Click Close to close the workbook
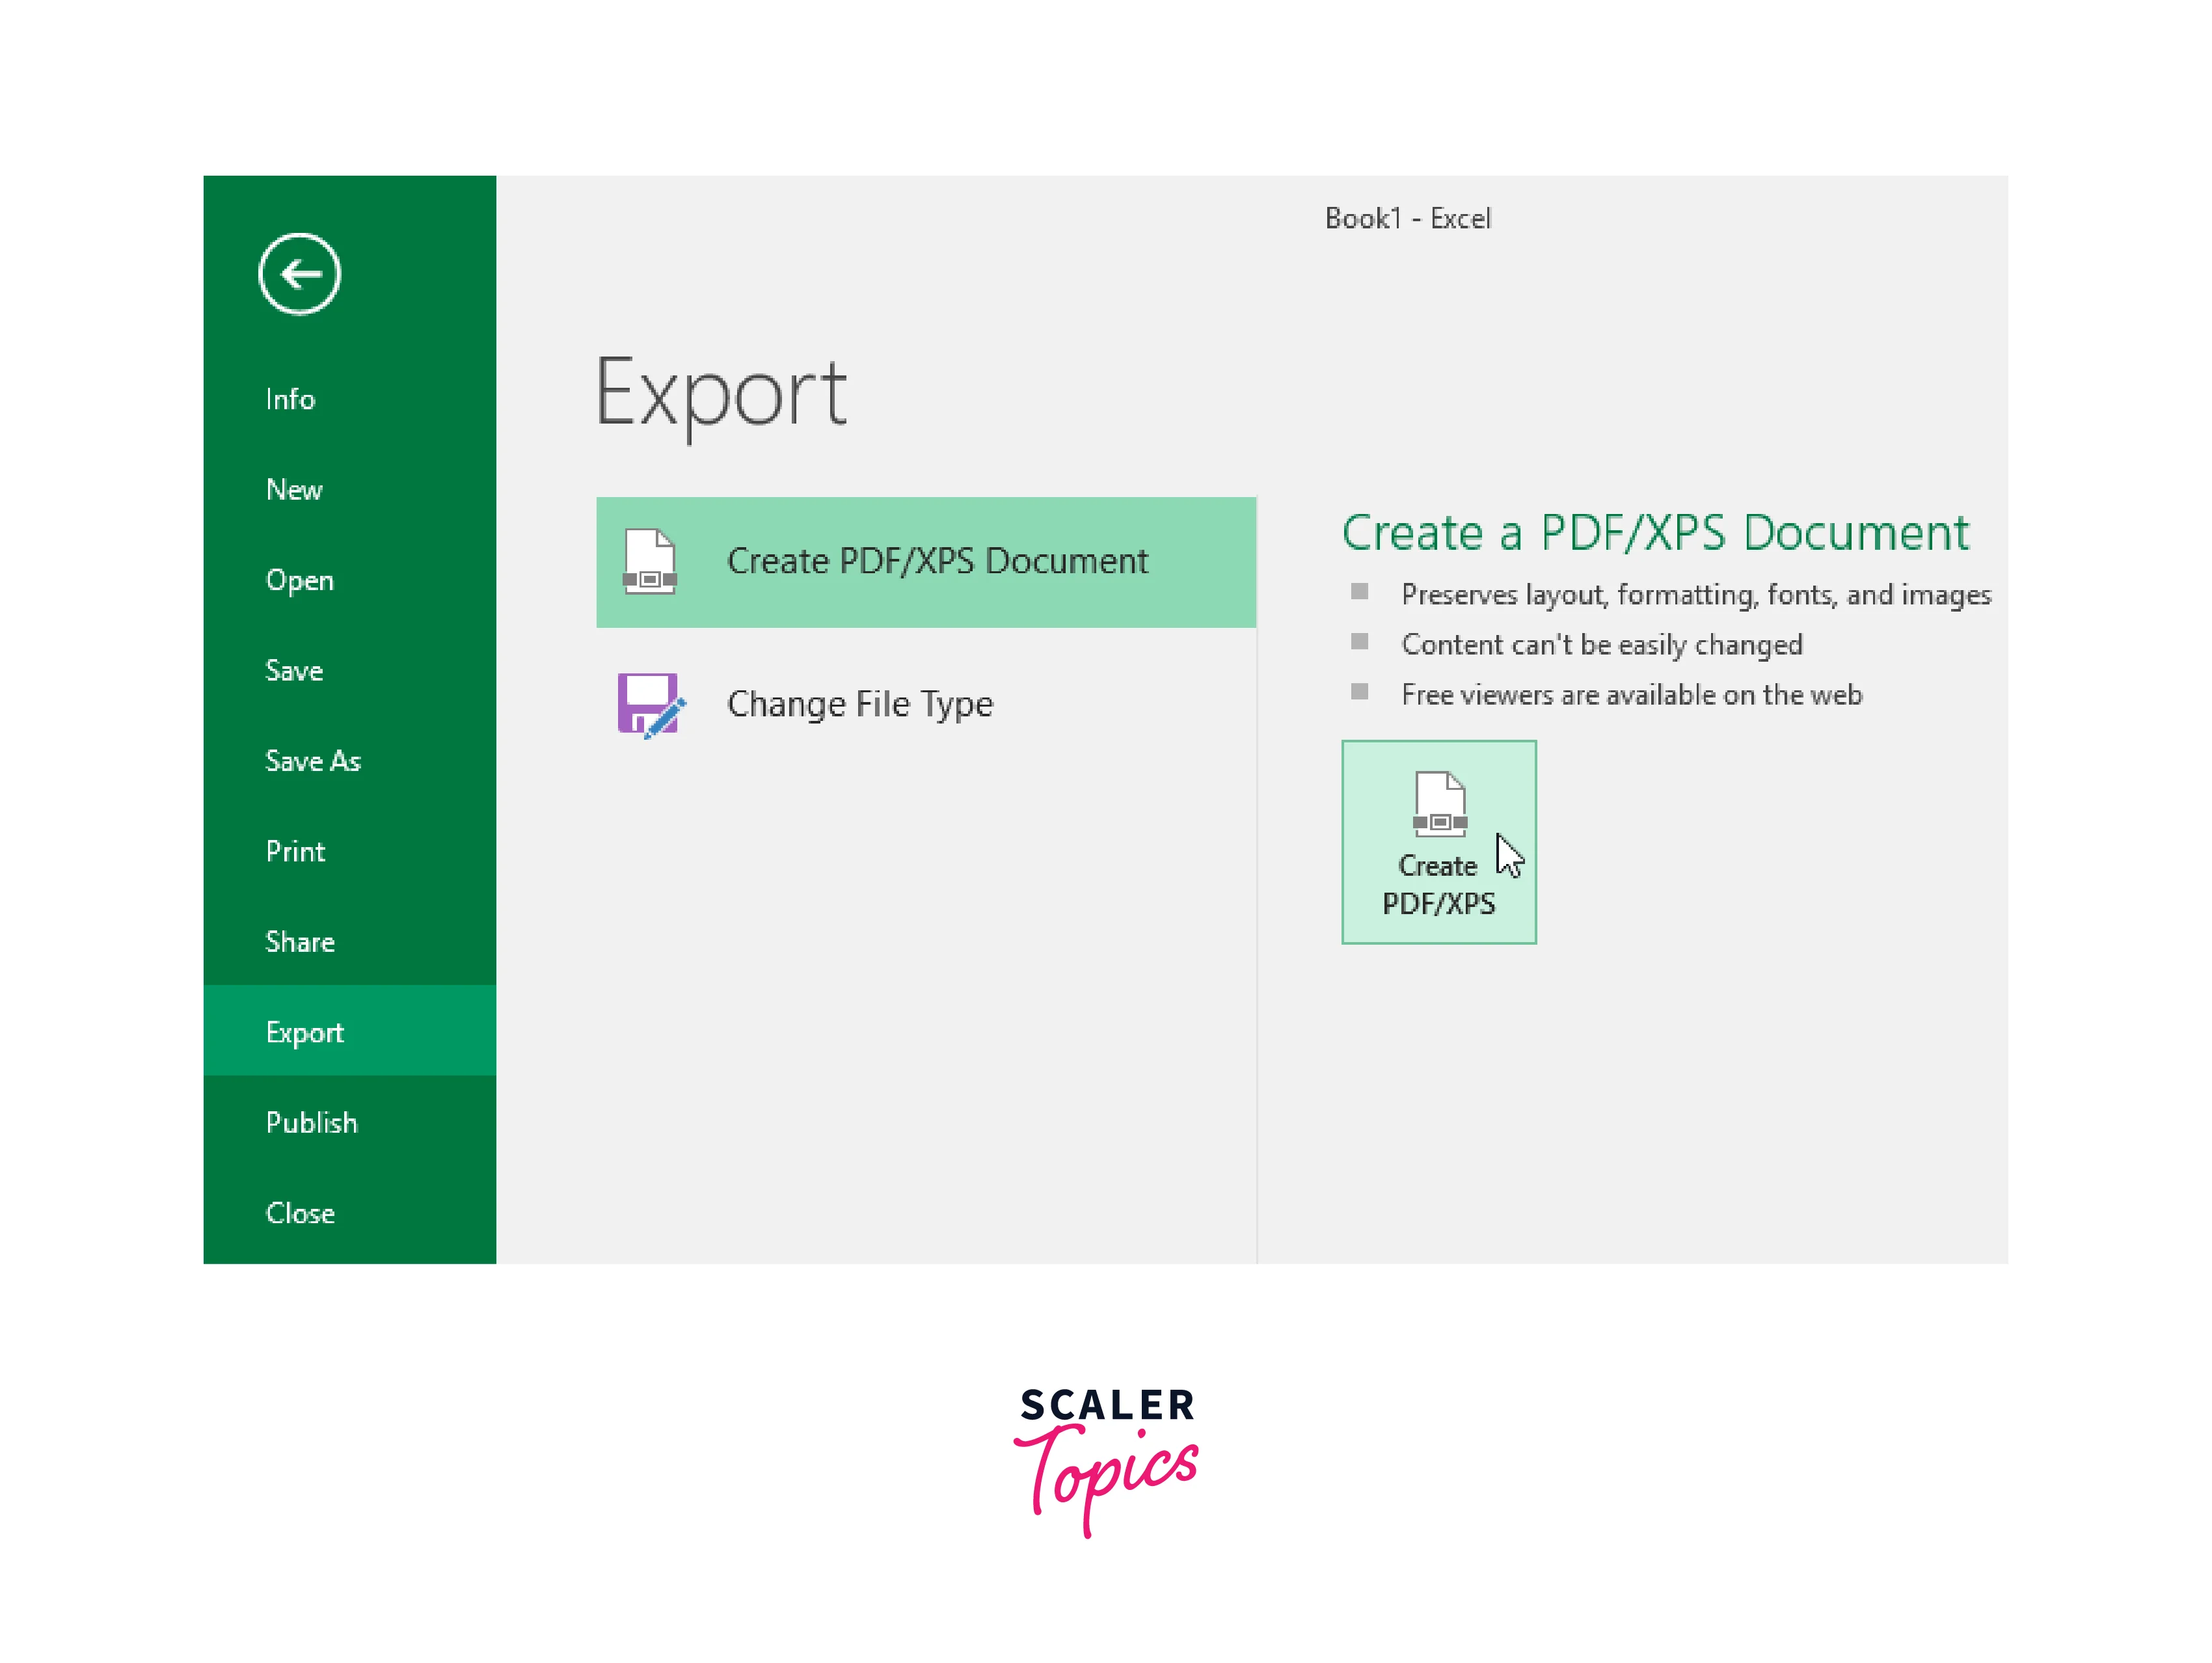Screen dimensions: 2212x1663 (299, 1213)
